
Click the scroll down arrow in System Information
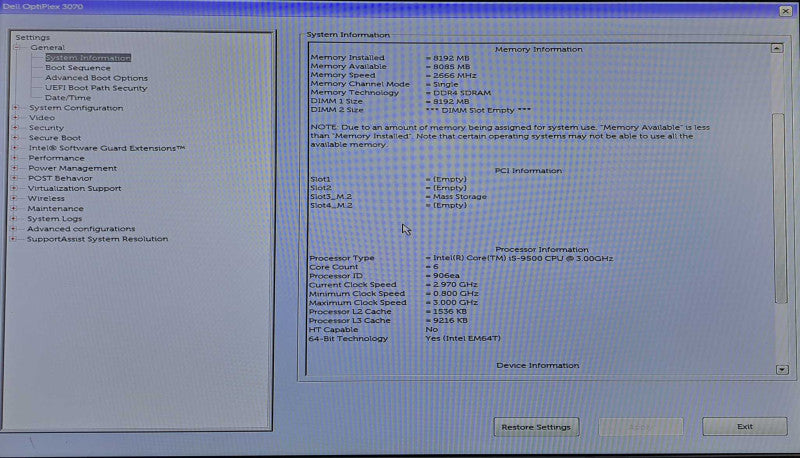point(782,369)
